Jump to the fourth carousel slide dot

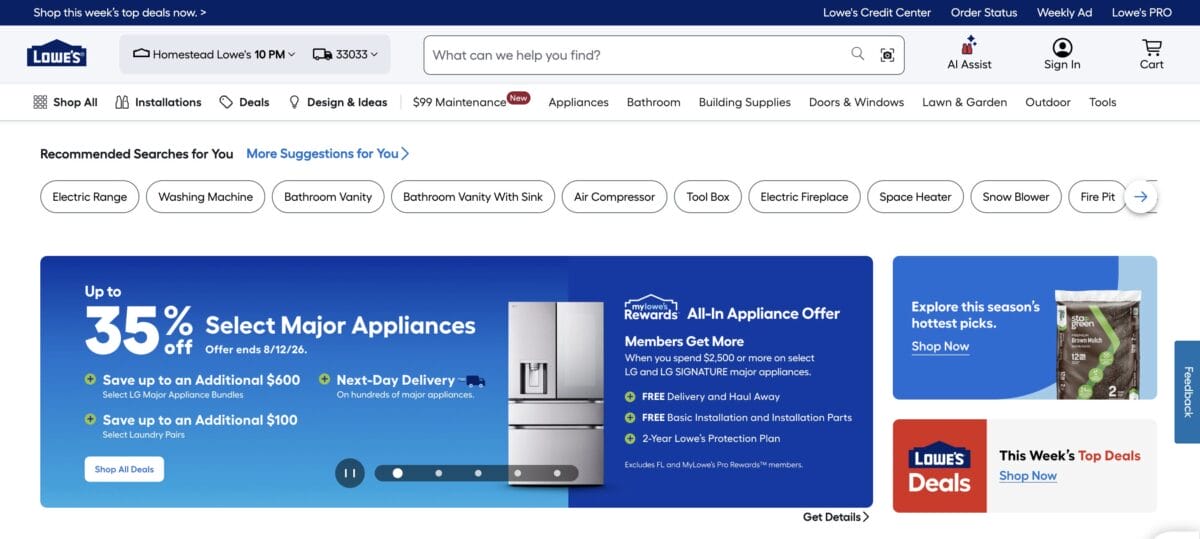tap(517, 473)
